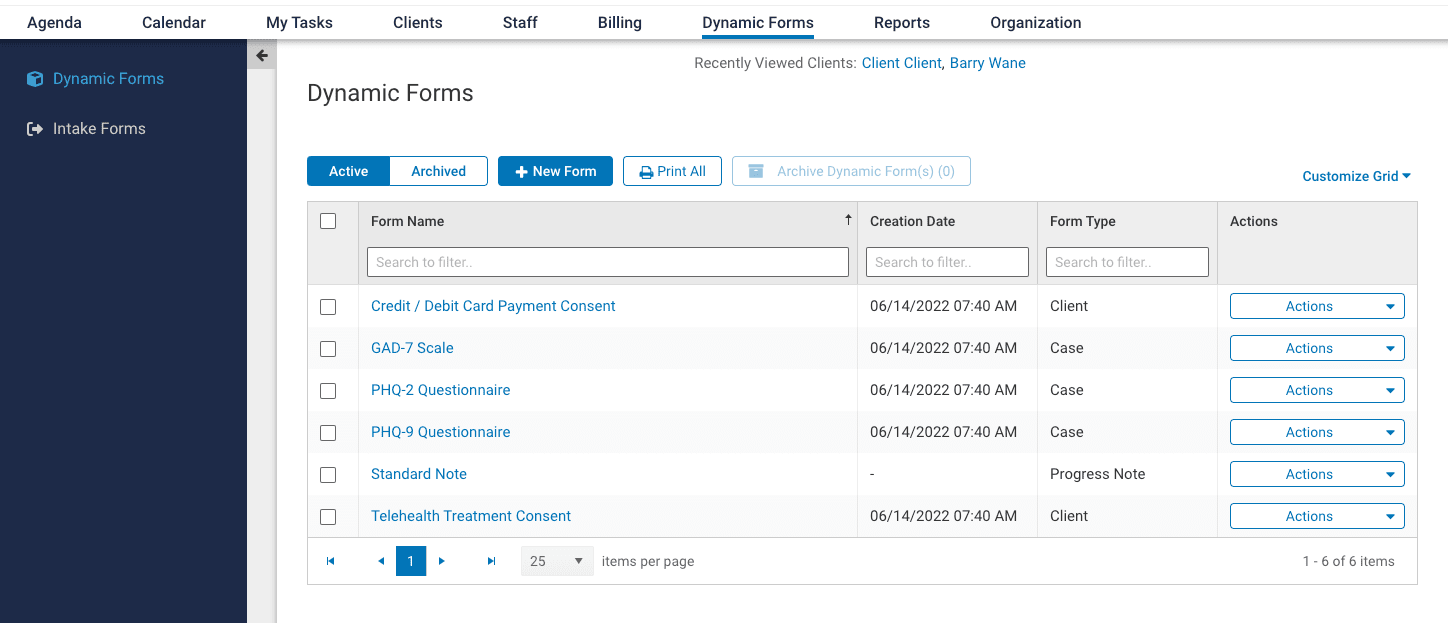The height and width of the screenshot is (623, 1448).
Task: Click the Dynamic Forms cube icon in sidebar
Action: tap(36, 78)
